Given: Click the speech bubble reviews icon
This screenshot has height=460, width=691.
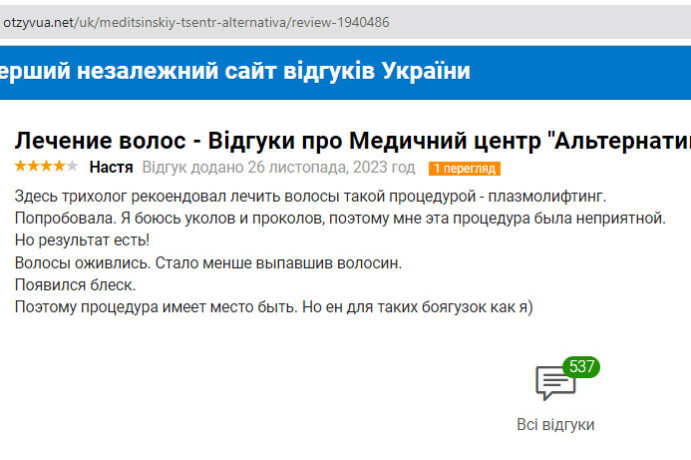Looking at the screenshot, I should [555, 384].
